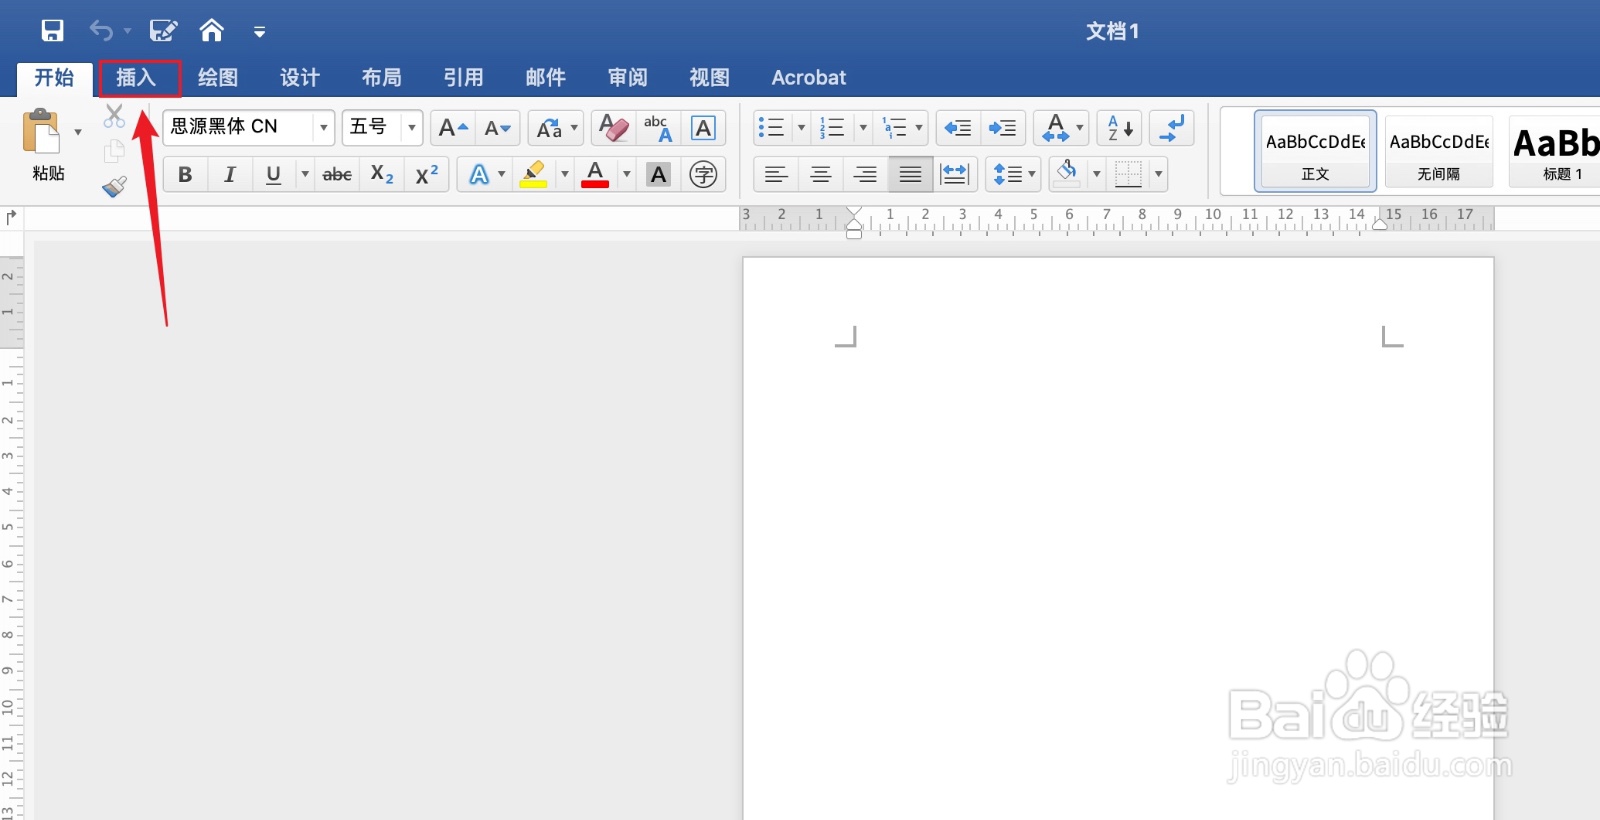The image size is (1600, 820).
Task: Click the Change Case Aa button
Action: [549, 128]
